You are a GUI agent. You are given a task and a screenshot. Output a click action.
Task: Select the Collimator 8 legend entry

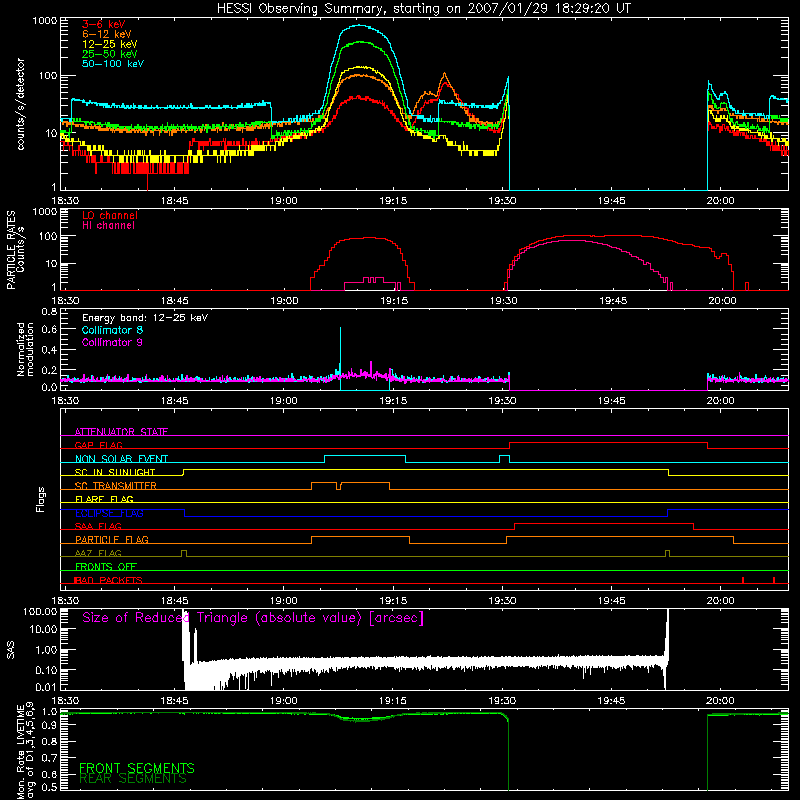[x=112, y=330]
